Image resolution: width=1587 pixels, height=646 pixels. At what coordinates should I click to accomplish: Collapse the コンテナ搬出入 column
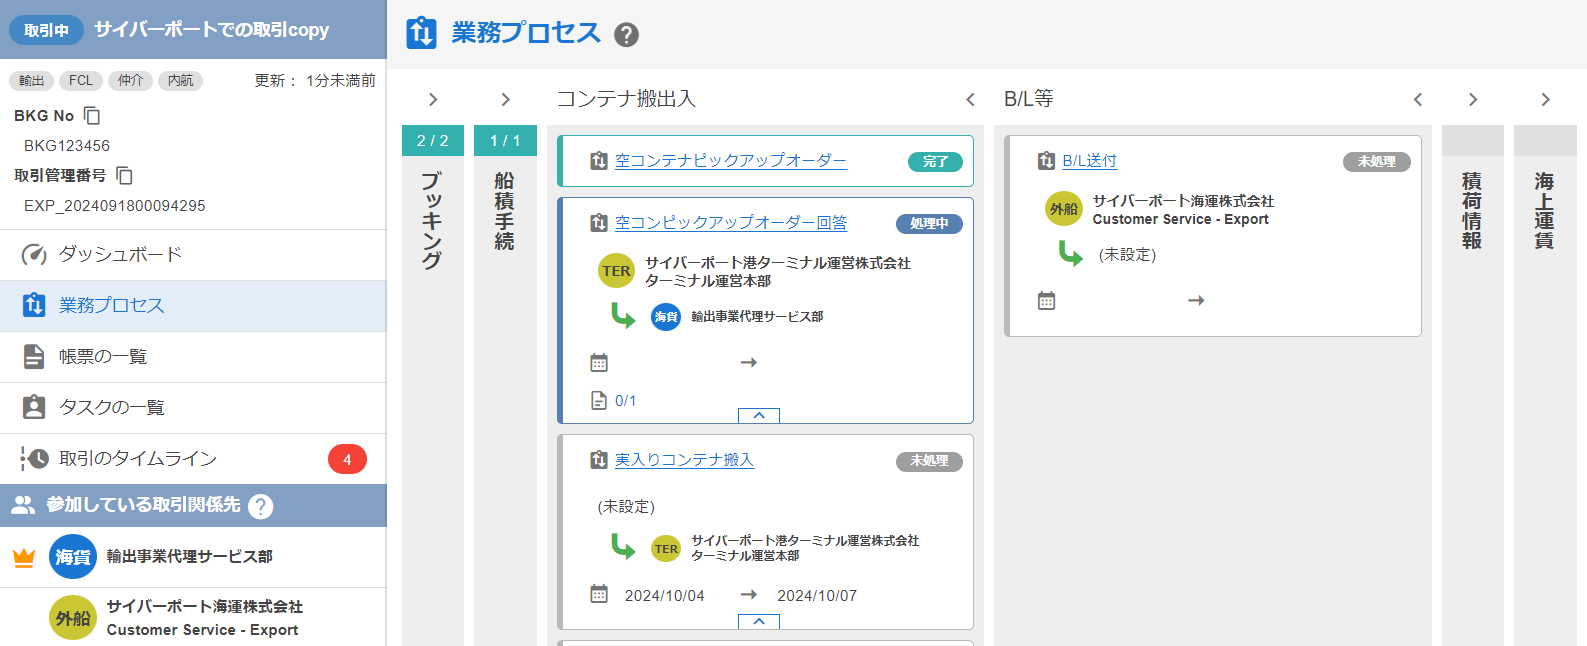(970, 100)
